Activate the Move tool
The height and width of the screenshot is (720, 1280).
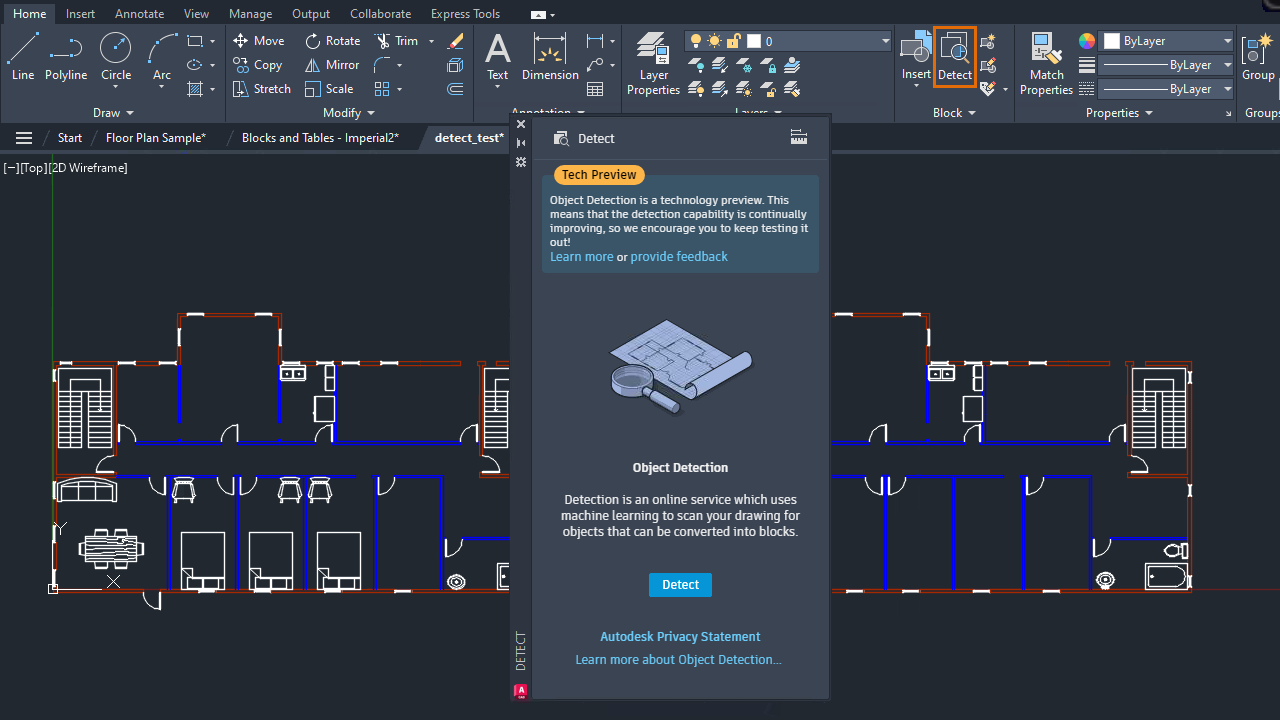(x=259, y=40)
